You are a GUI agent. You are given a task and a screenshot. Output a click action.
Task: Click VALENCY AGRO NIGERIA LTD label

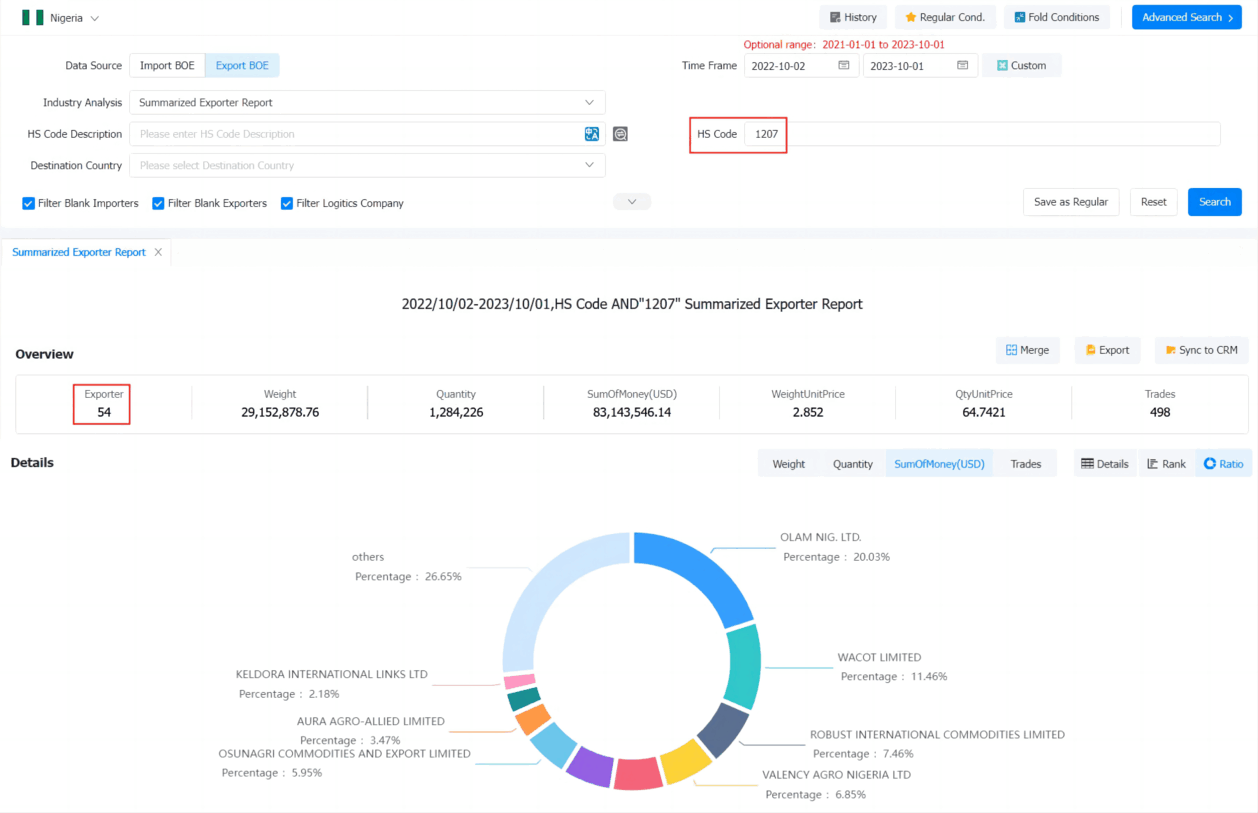point(837,774)
